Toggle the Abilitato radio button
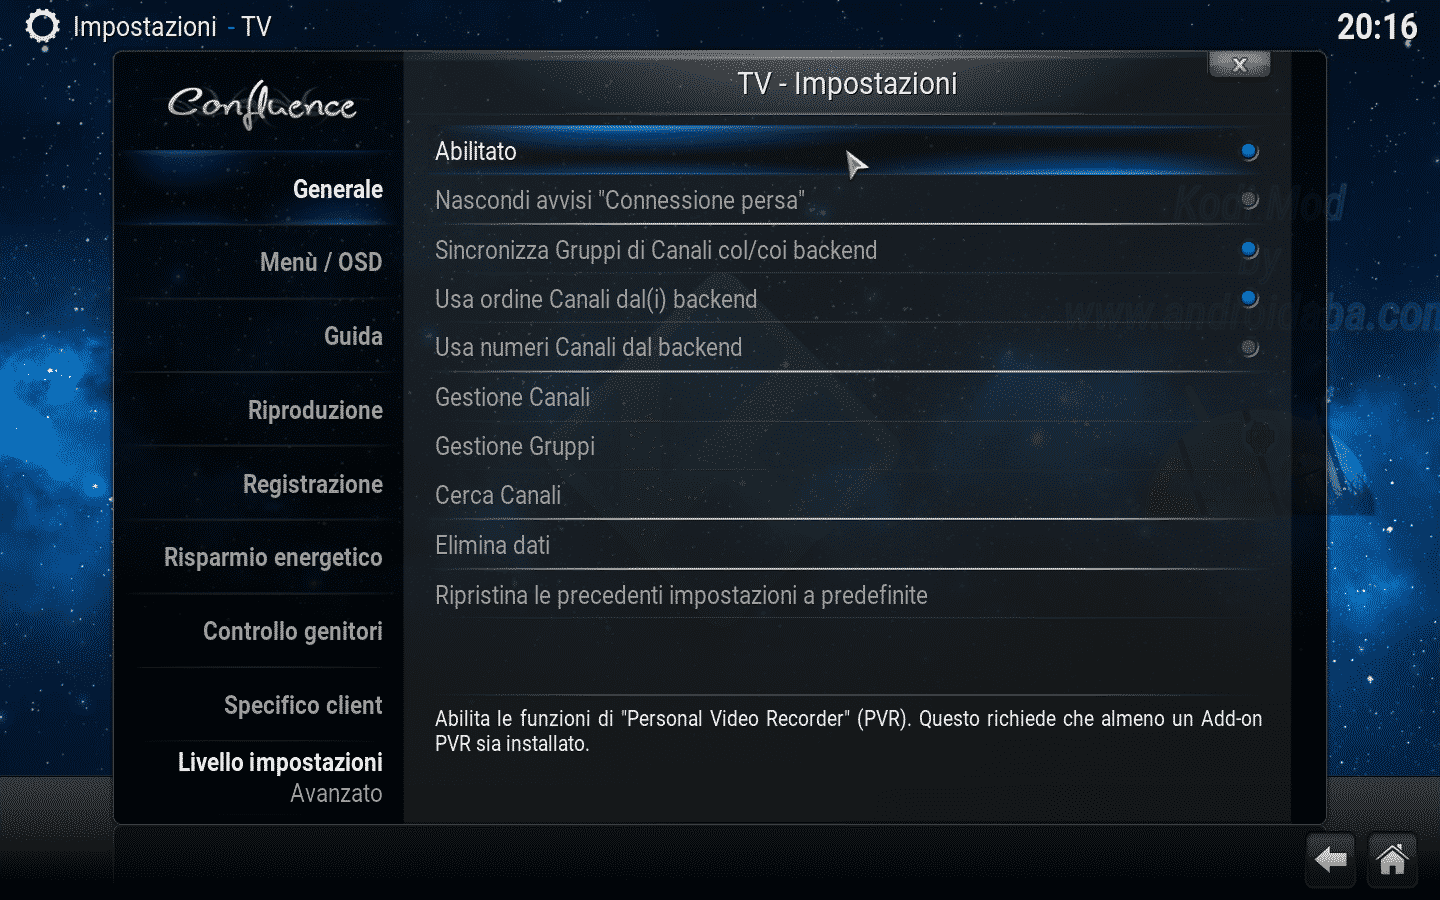This screenshot has width=1440, height=900. pos(1249,152)
